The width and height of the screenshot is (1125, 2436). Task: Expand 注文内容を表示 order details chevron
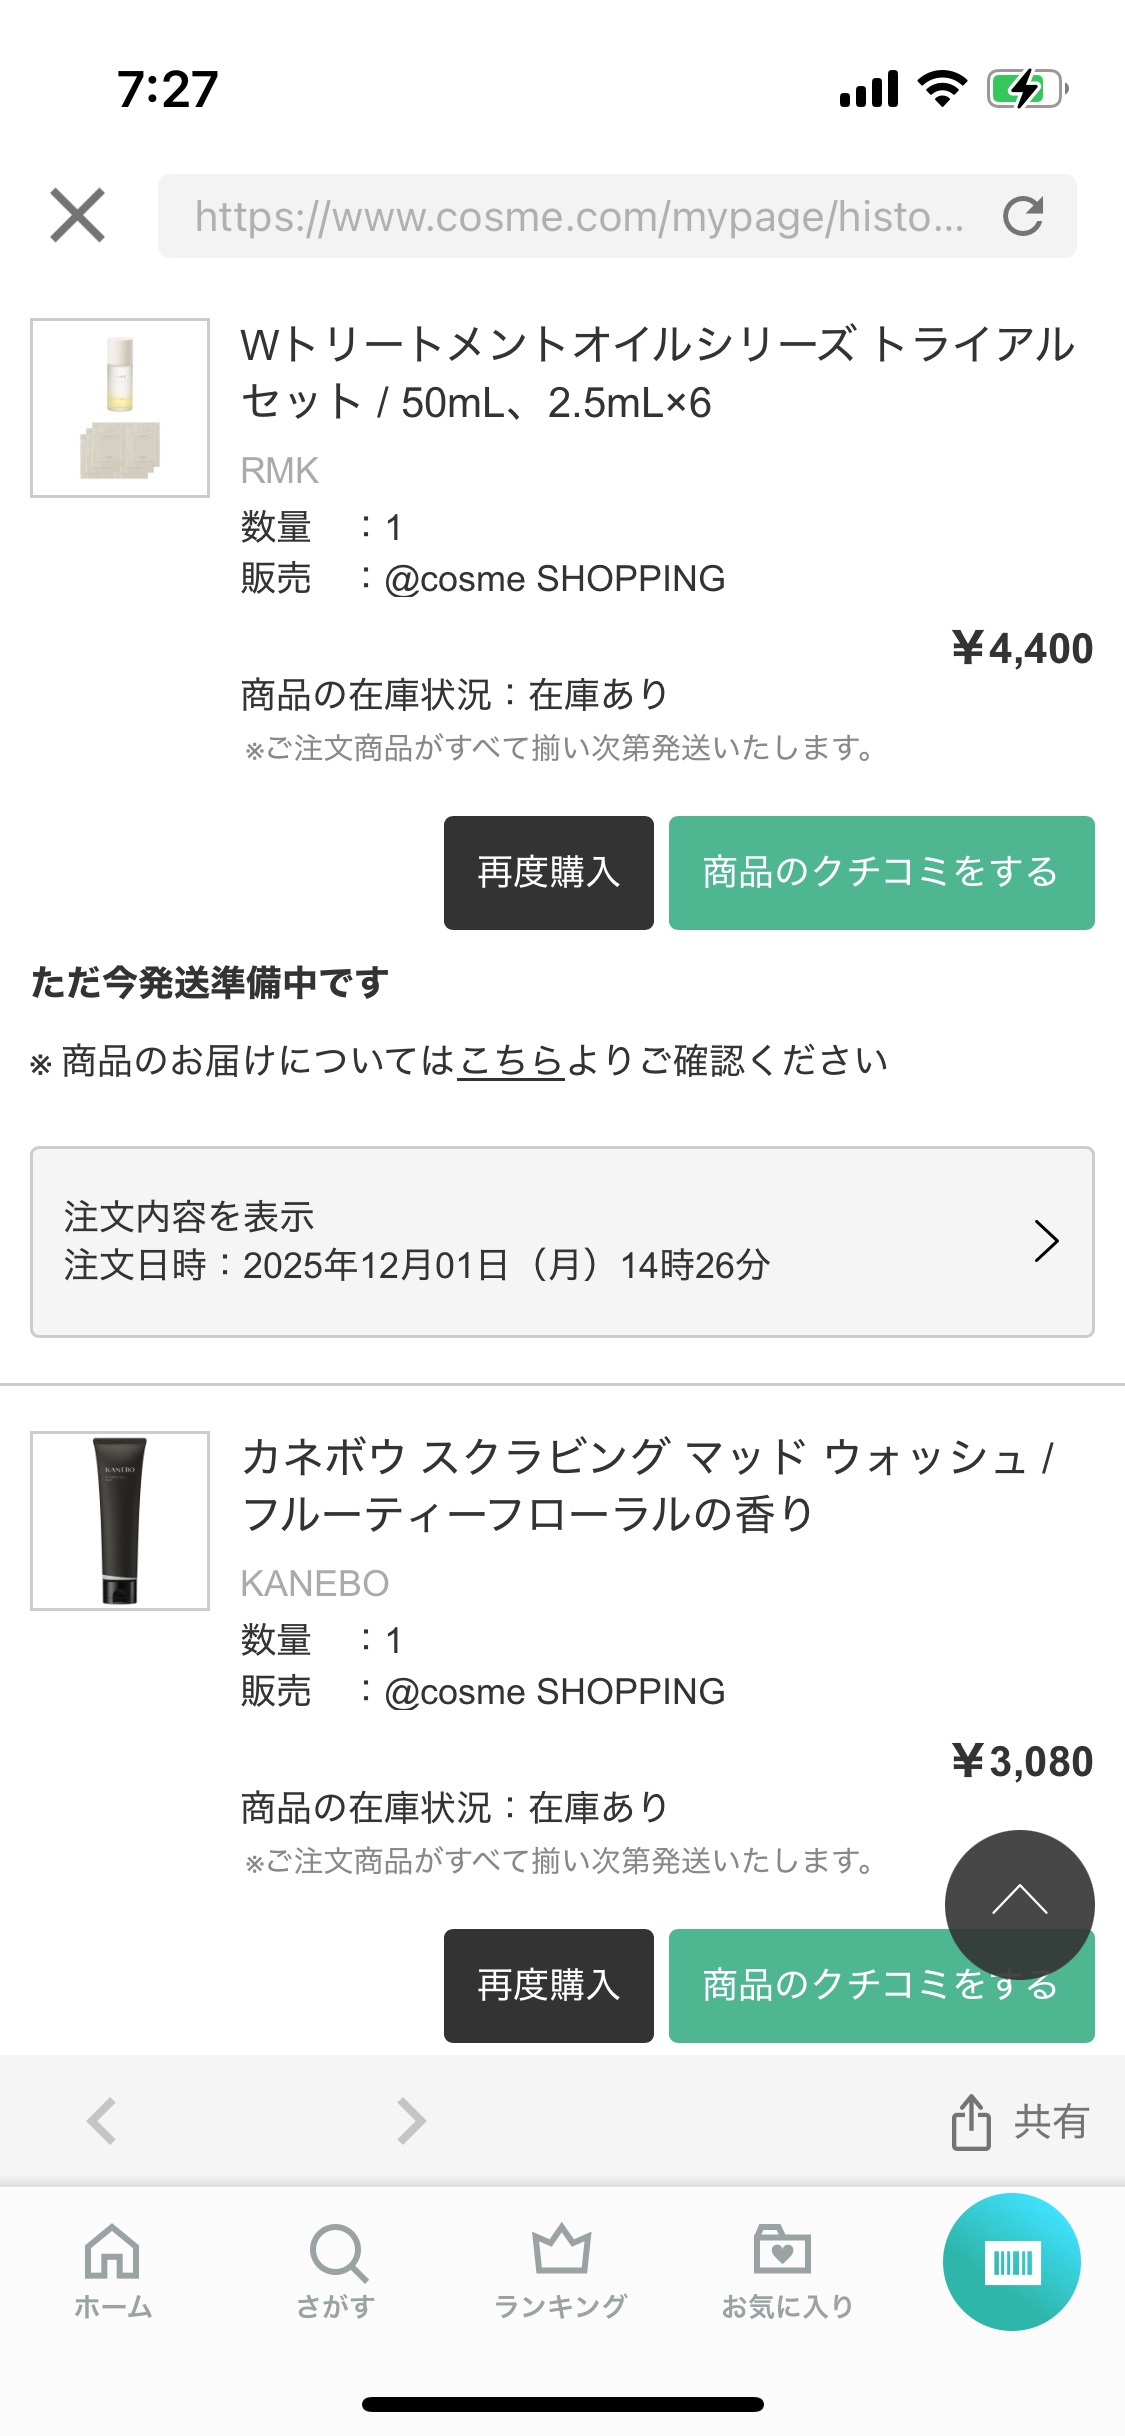tap(1045, 1241)
